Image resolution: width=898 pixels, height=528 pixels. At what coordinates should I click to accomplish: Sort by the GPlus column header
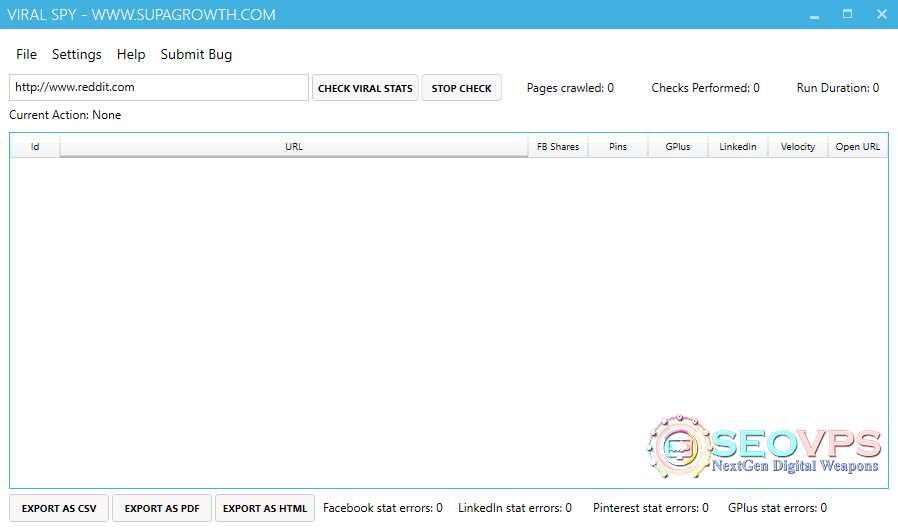(678, 147)
